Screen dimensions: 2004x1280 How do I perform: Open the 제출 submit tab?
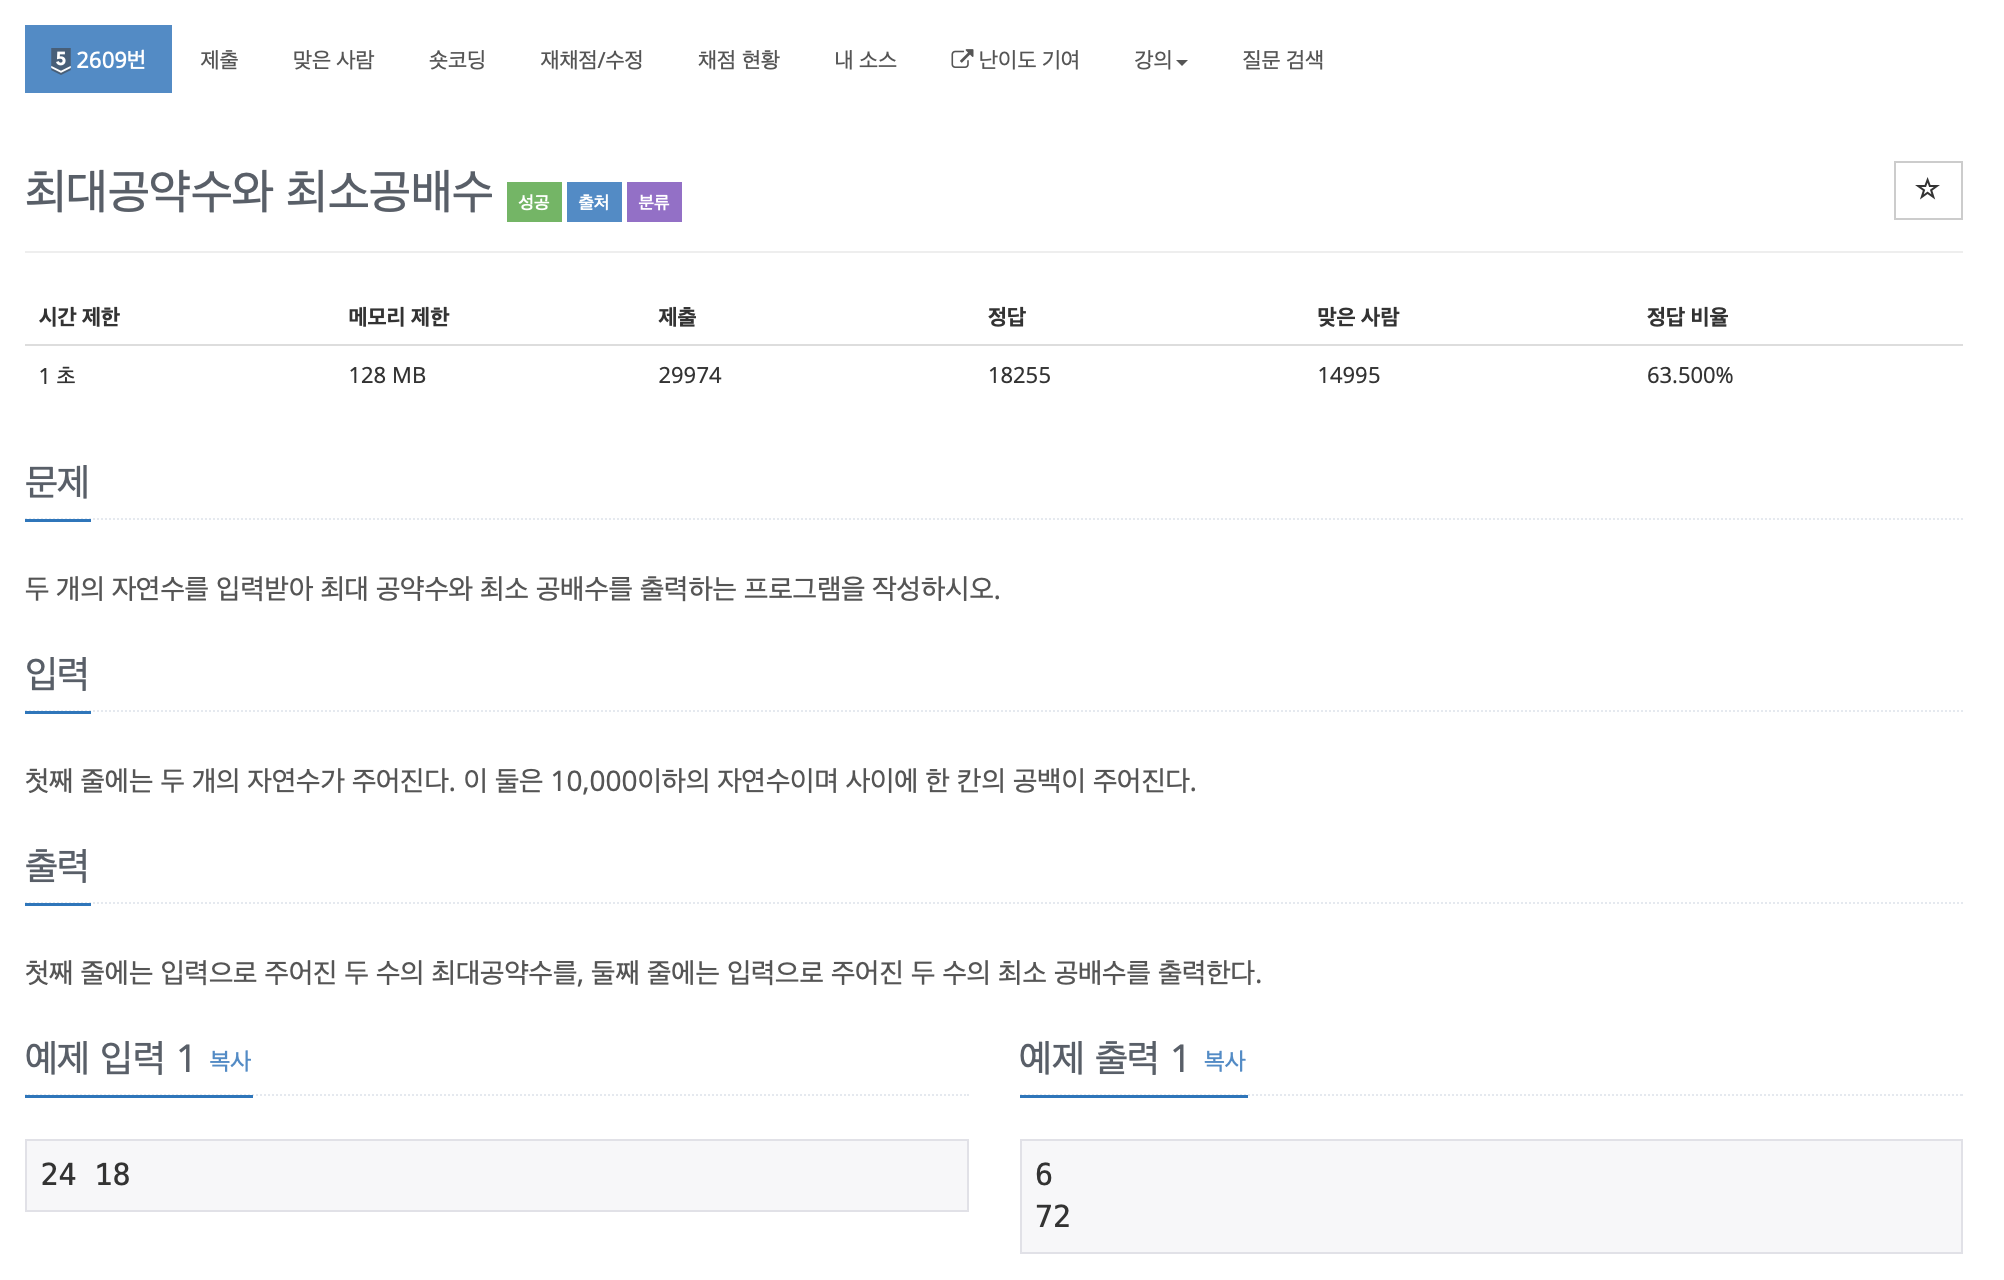(x=219, y=60)
